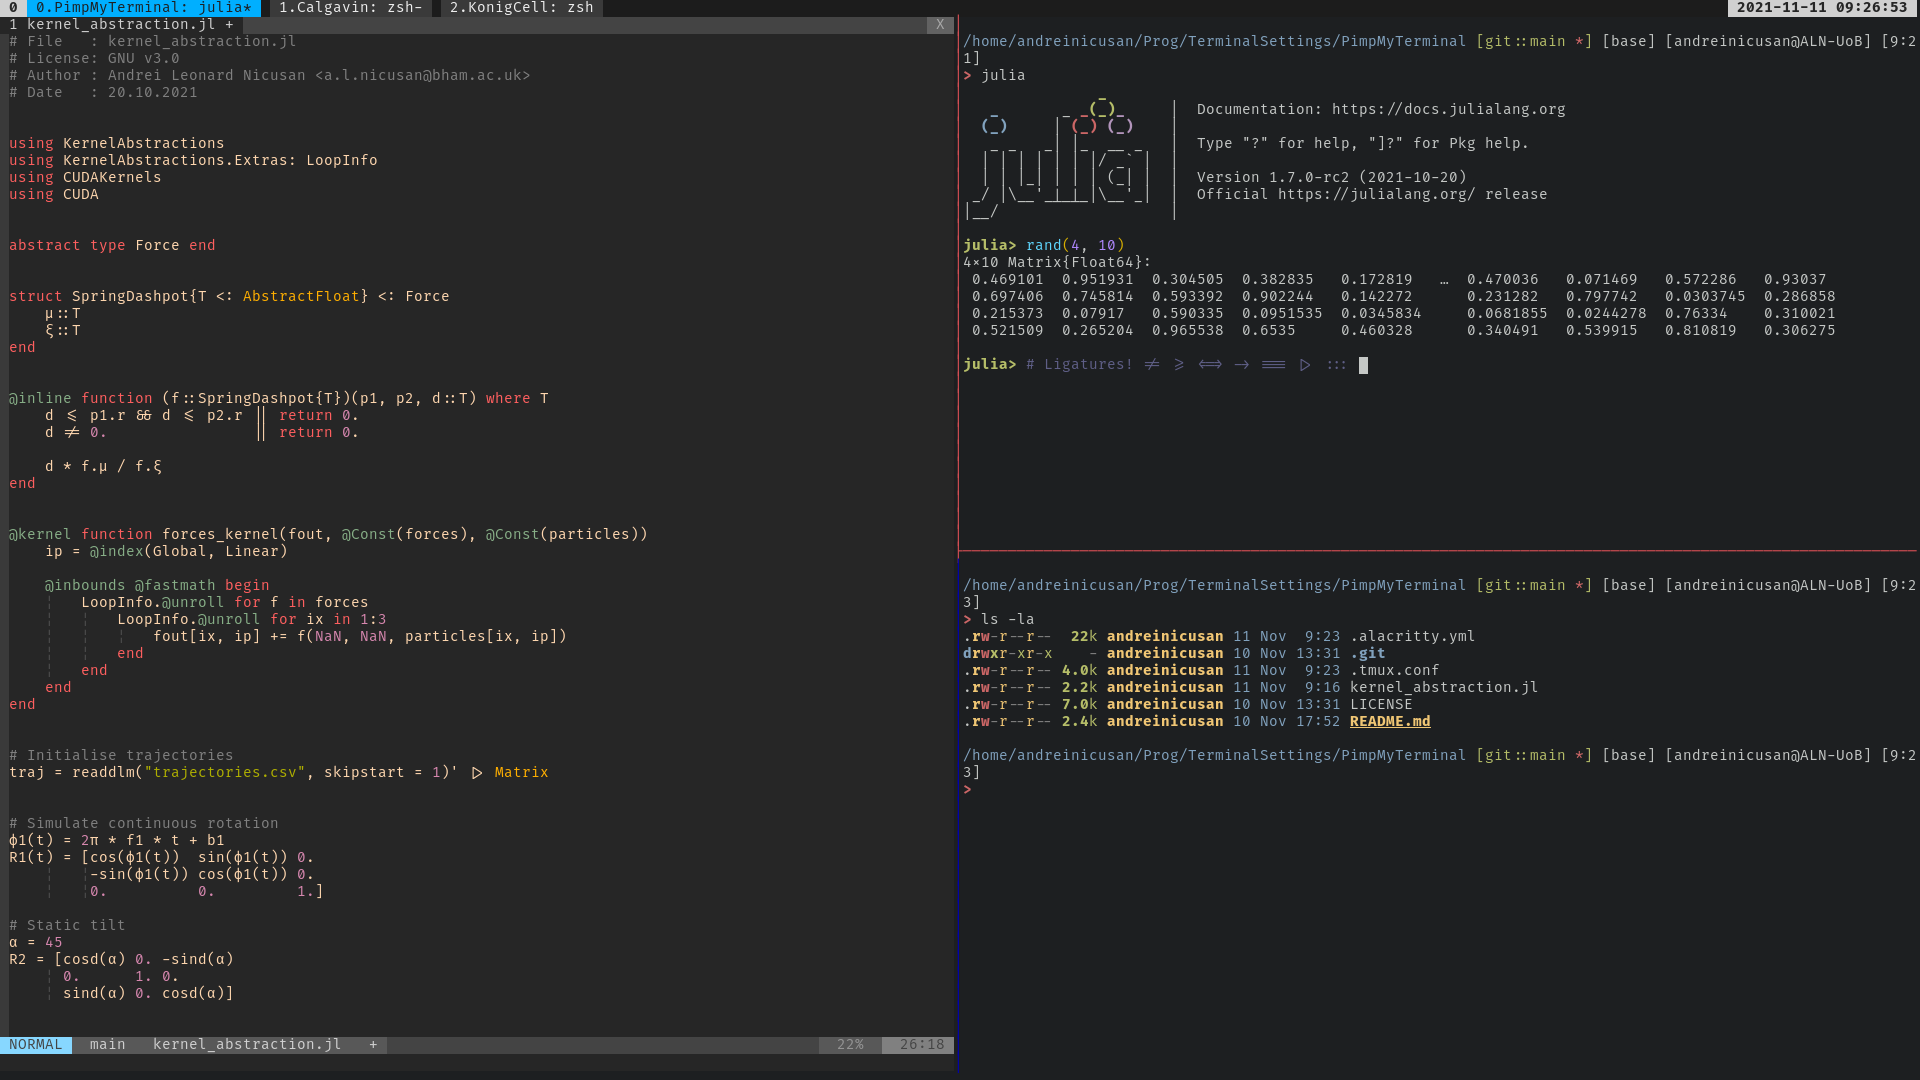The height and width of the screenshot is (1080, 1920).
Task: Click the README.md file in ls listing
Action: 1390,722
